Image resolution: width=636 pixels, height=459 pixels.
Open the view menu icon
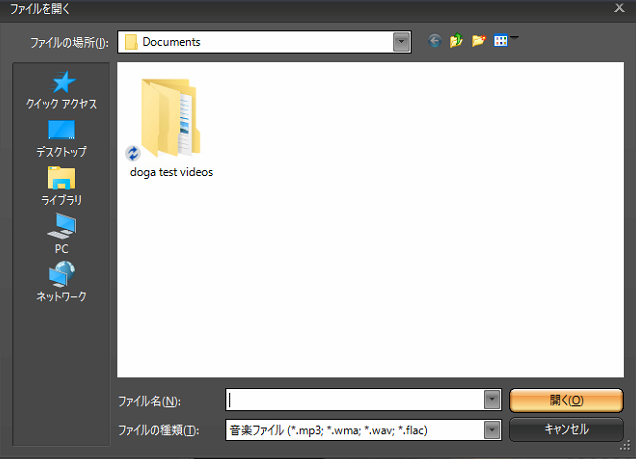coord(501,41)
